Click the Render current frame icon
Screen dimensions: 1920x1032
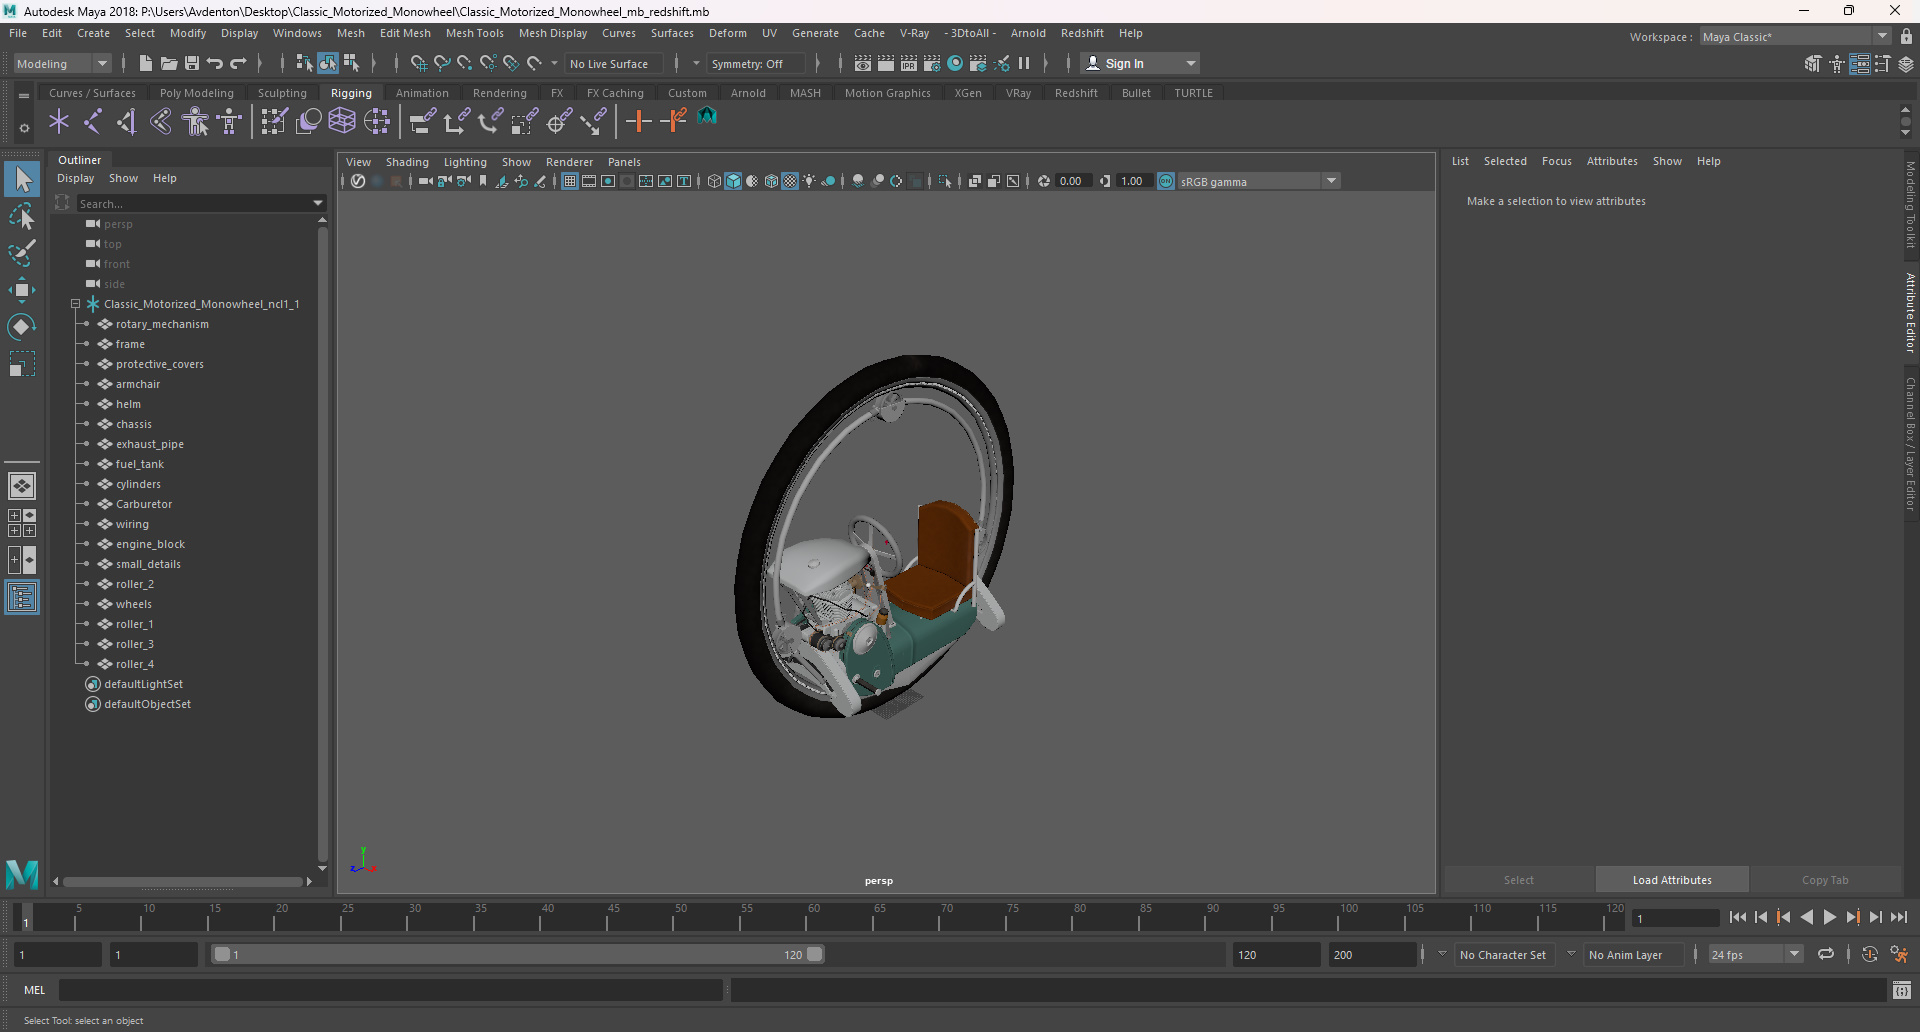tap(886, 63)
